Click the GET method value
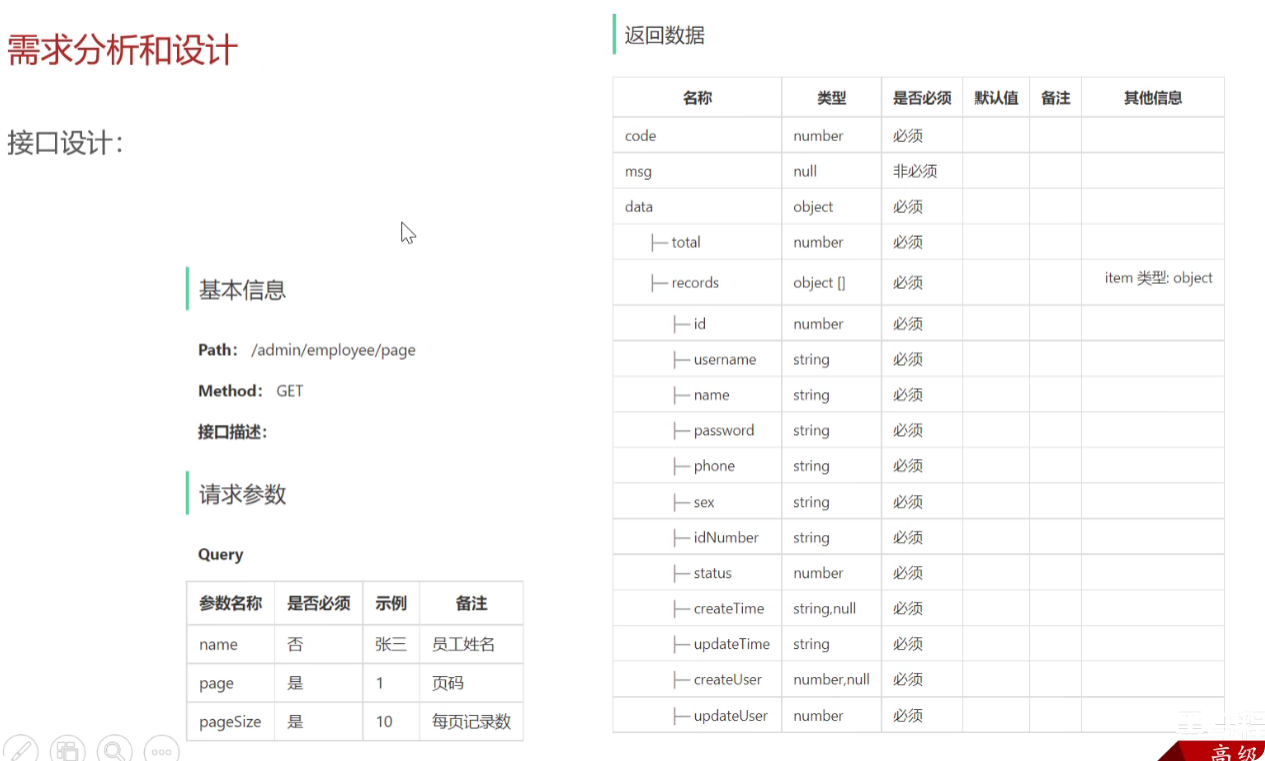Image resolution: width=1265 pixels, height=761 pixels. (290, 391)
